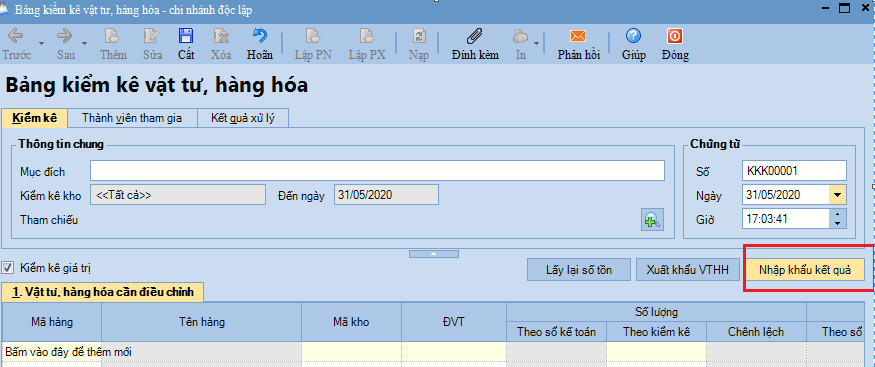
Task: Toggle the Kiểm kê giá trị checkbox
Action: 8,268
